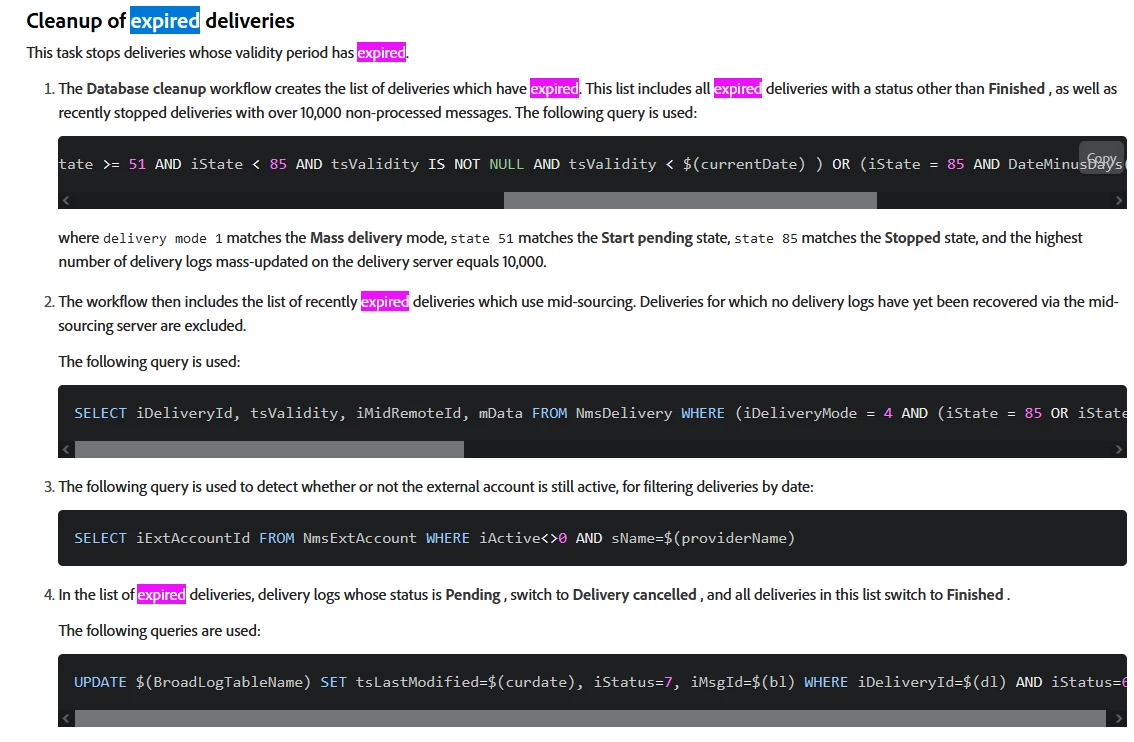Click left scroll arrow of first query code block

[66, 200]
